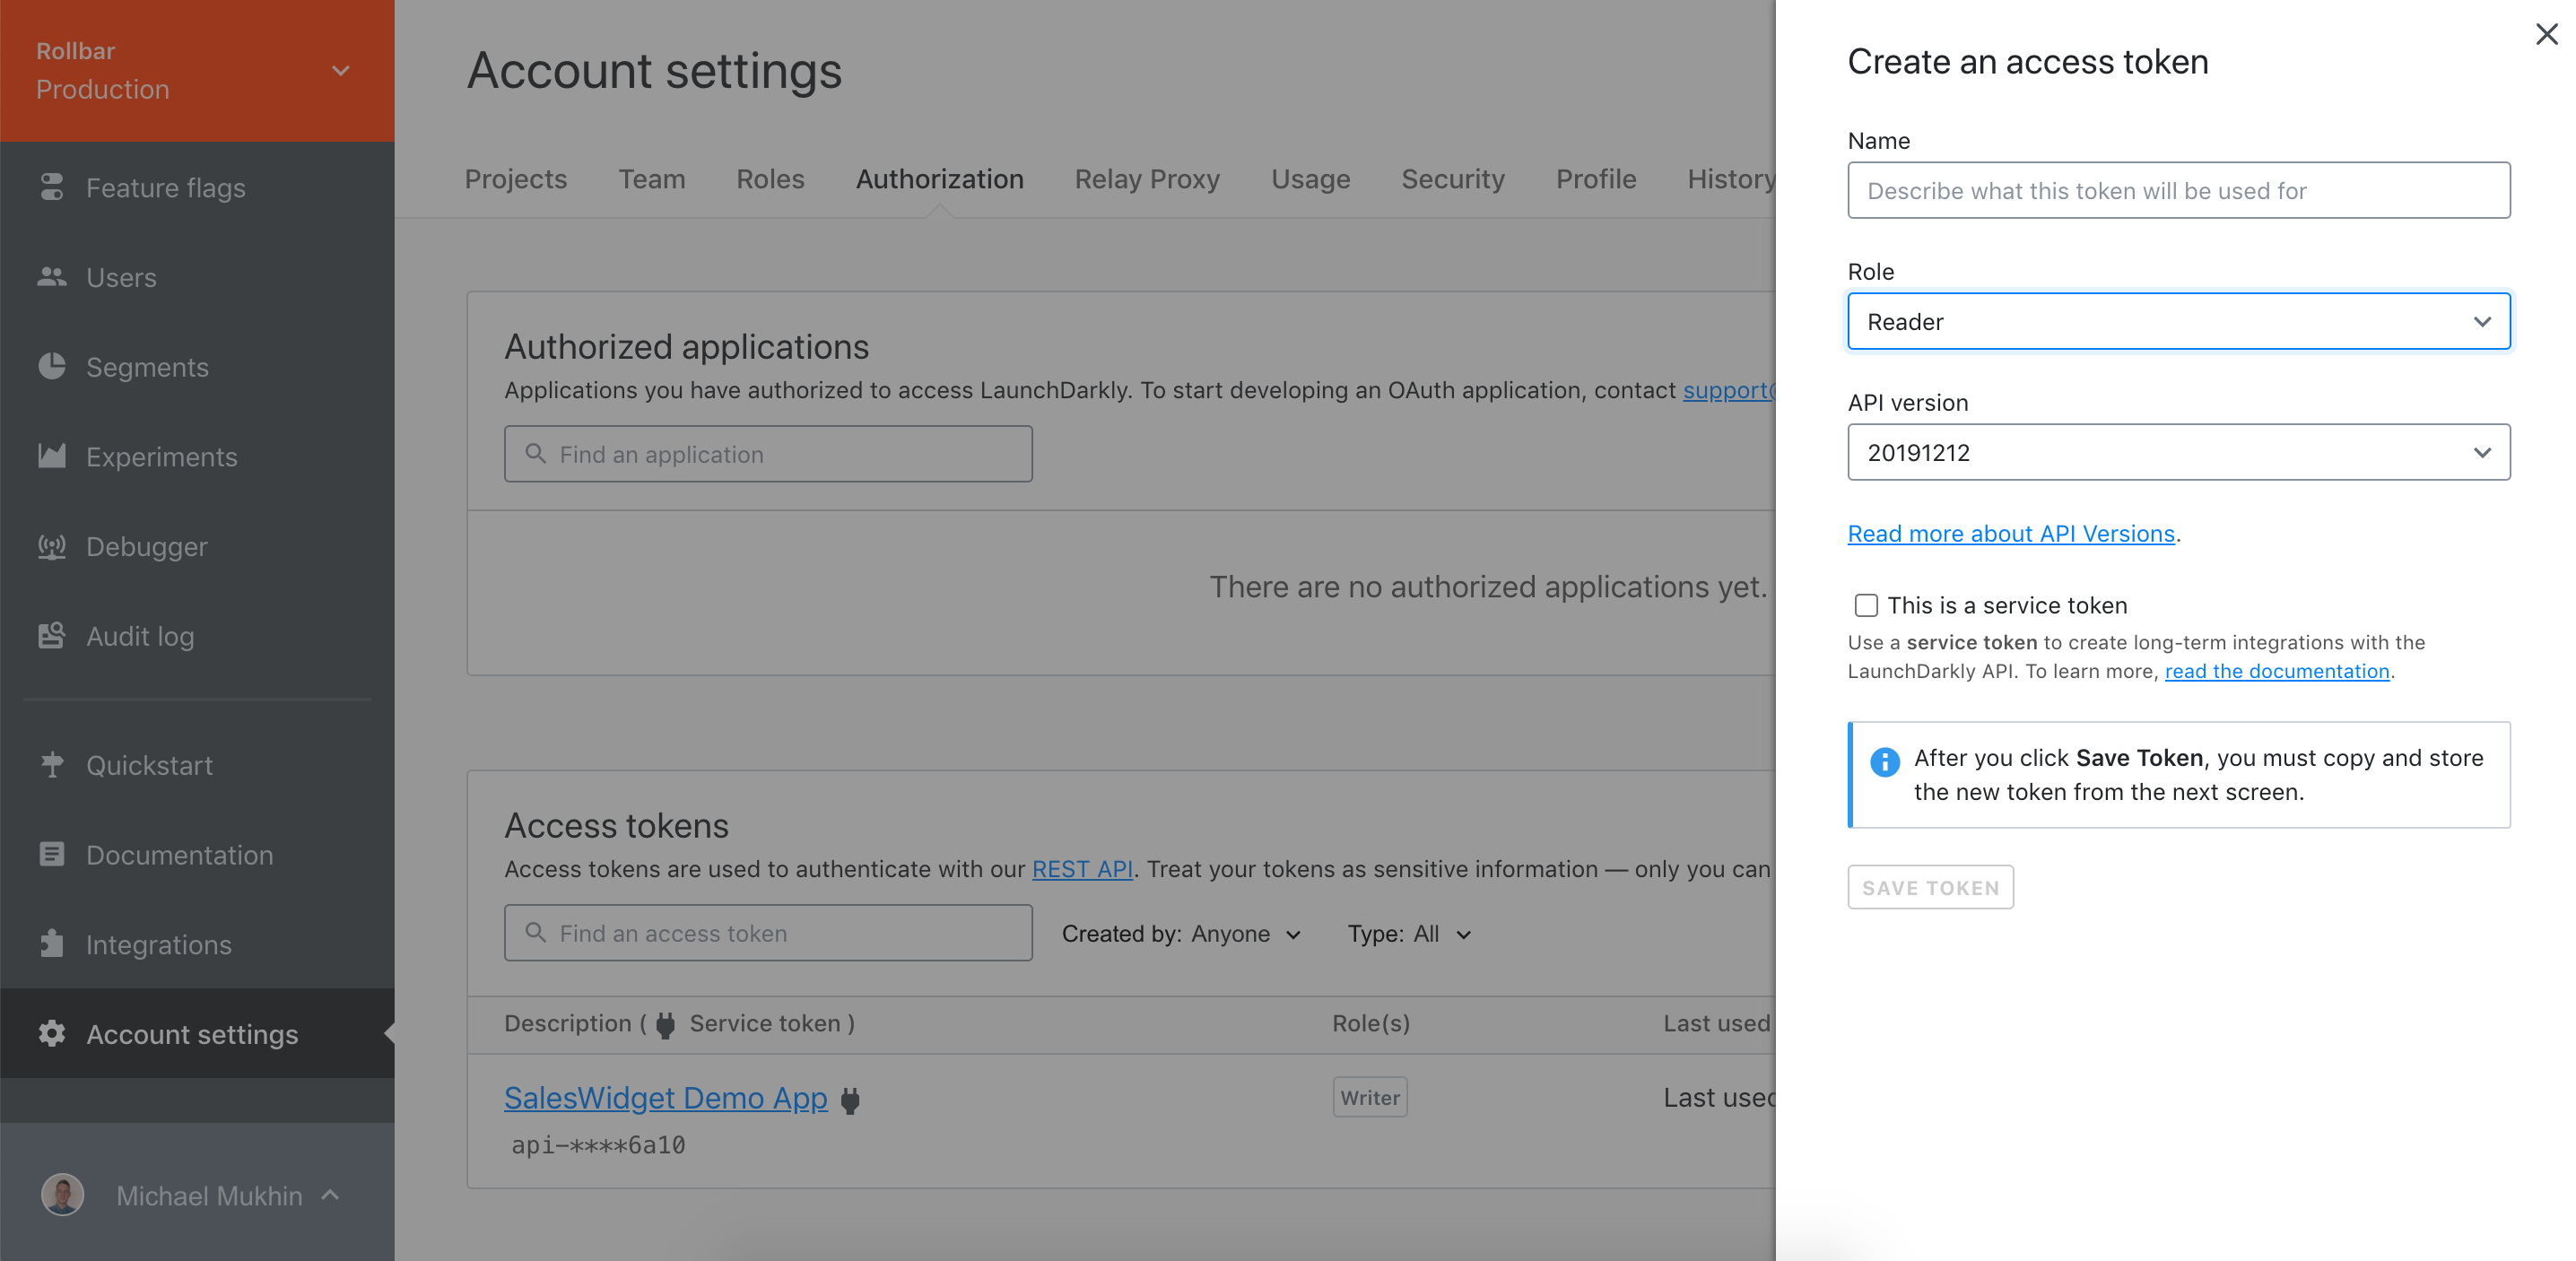2576x1261 pixels.
Task: Click the Segments pie chart icon
Action: pyautogui.click(x=51, y=366)
